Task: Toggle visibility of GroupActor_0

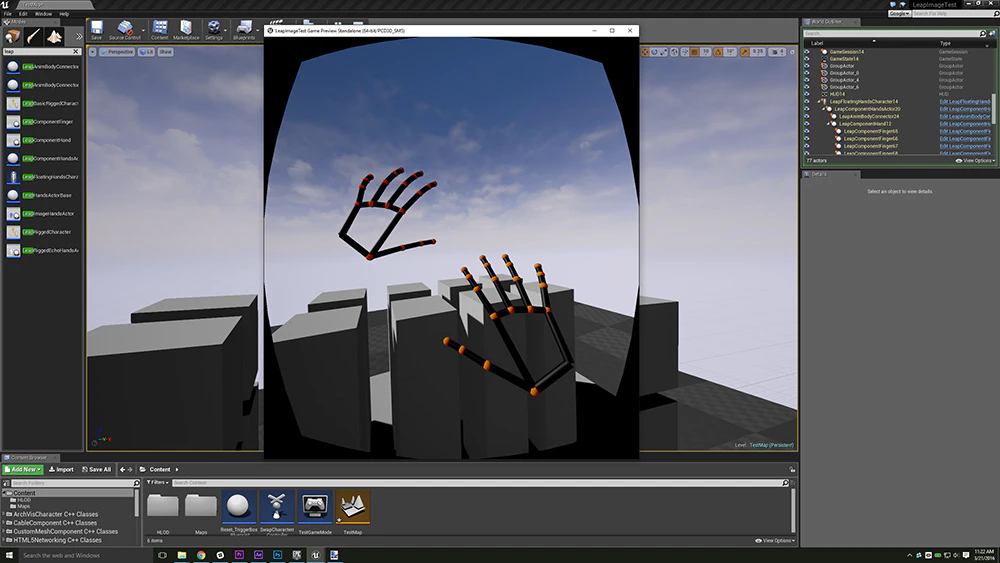Action: [807, 73]
